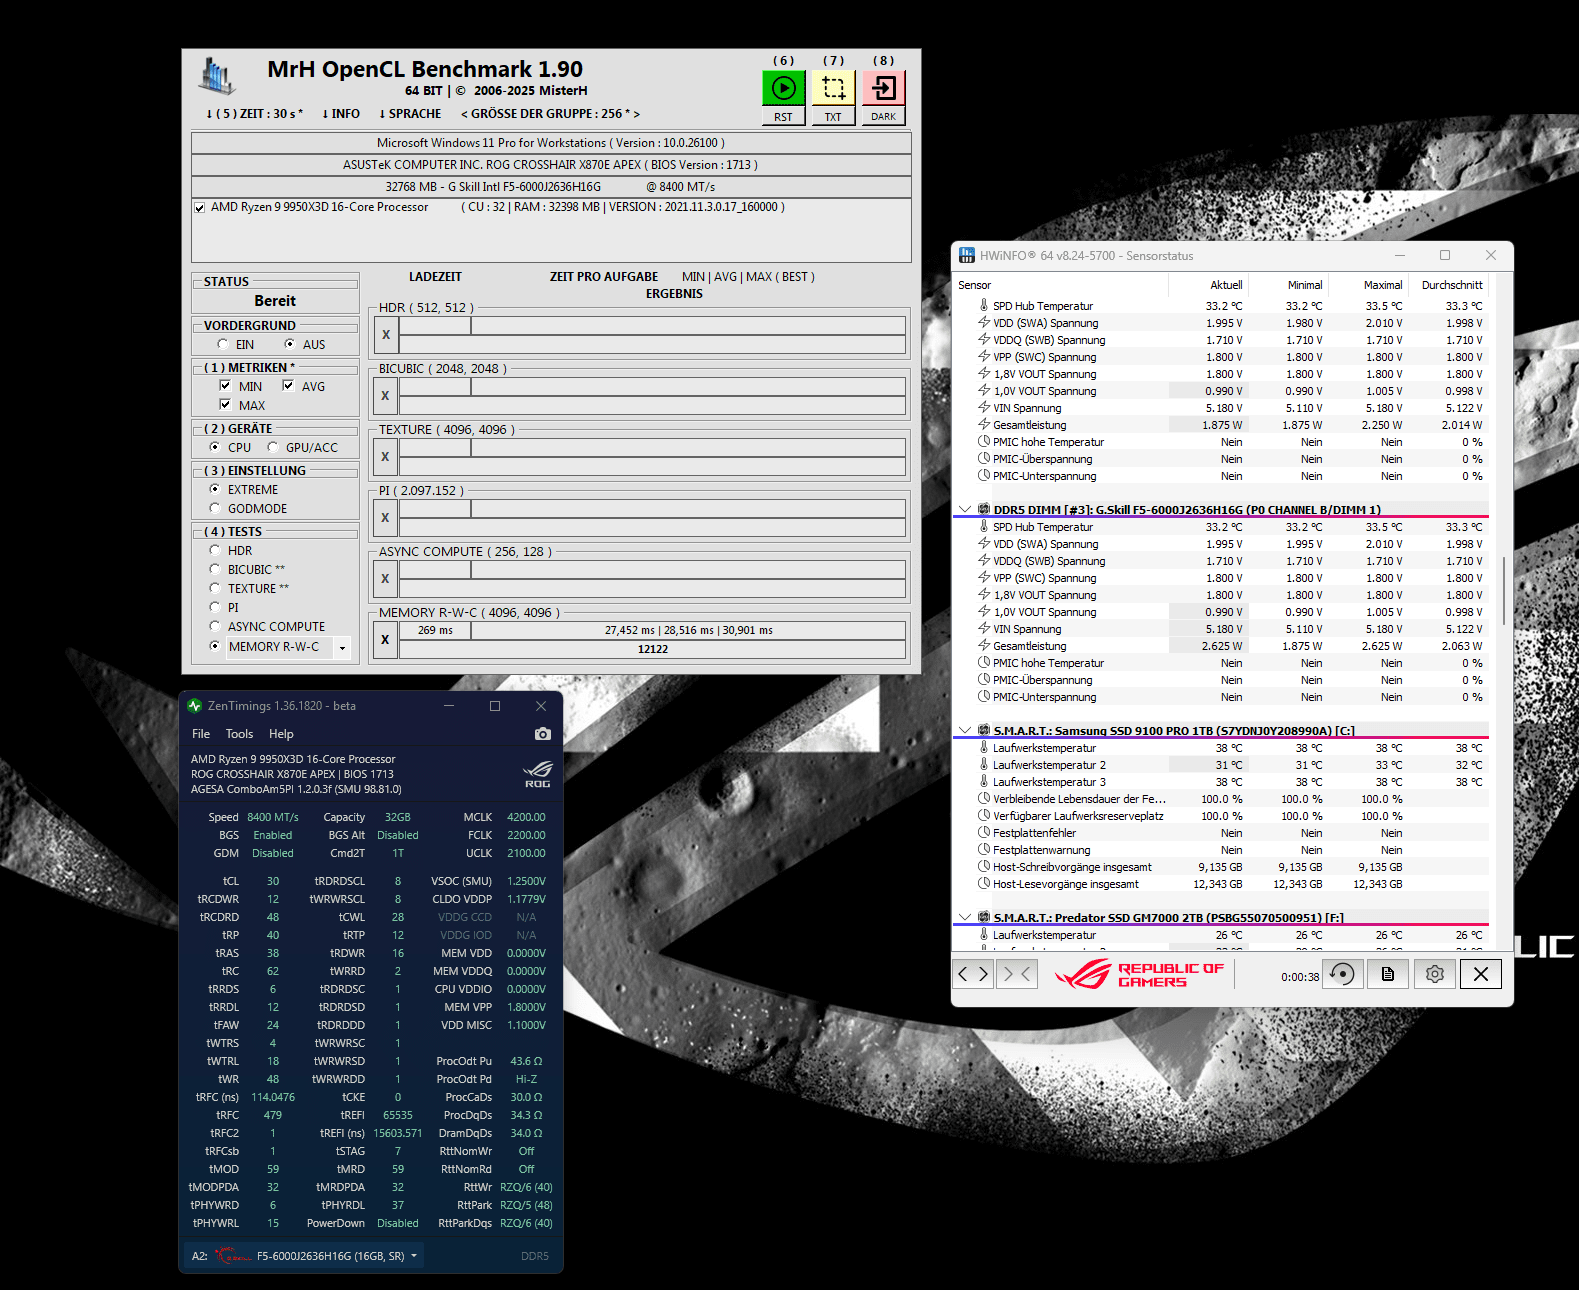Click the X icon beside the PI result

click(386, 518)
